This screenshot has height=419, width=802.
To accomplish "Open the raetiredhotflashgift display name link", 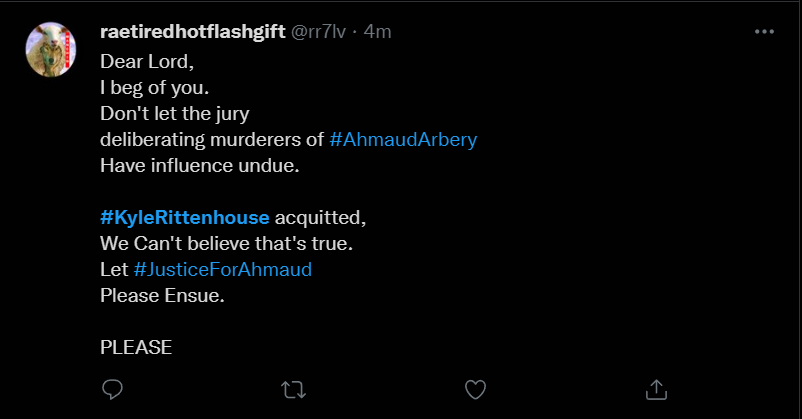I will pos(193,32).
